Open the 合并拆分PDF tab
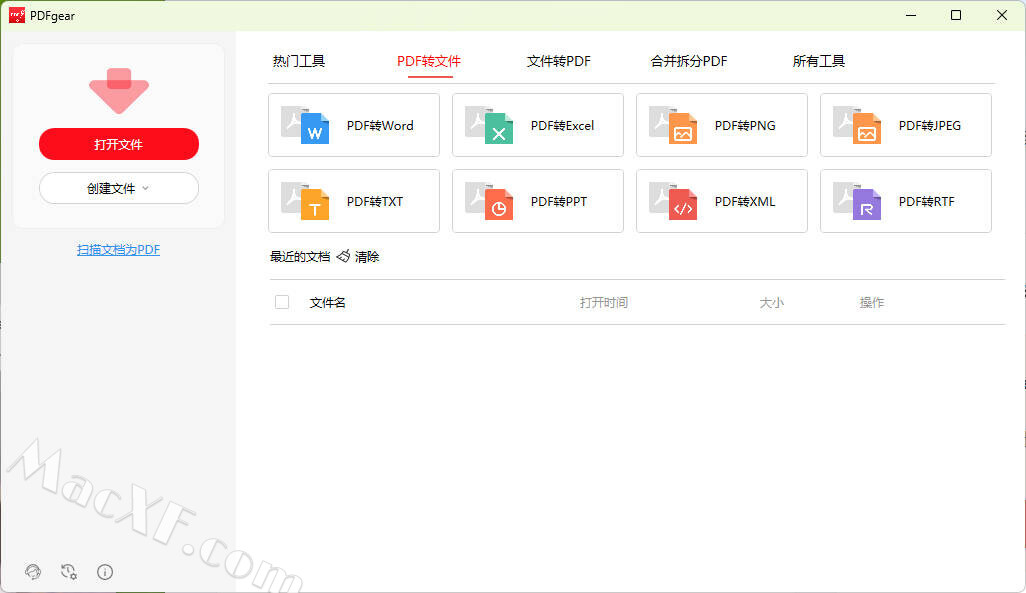The height and width of the screenshot is (593, 1026). pyautogui.click(x=689, y=61)
